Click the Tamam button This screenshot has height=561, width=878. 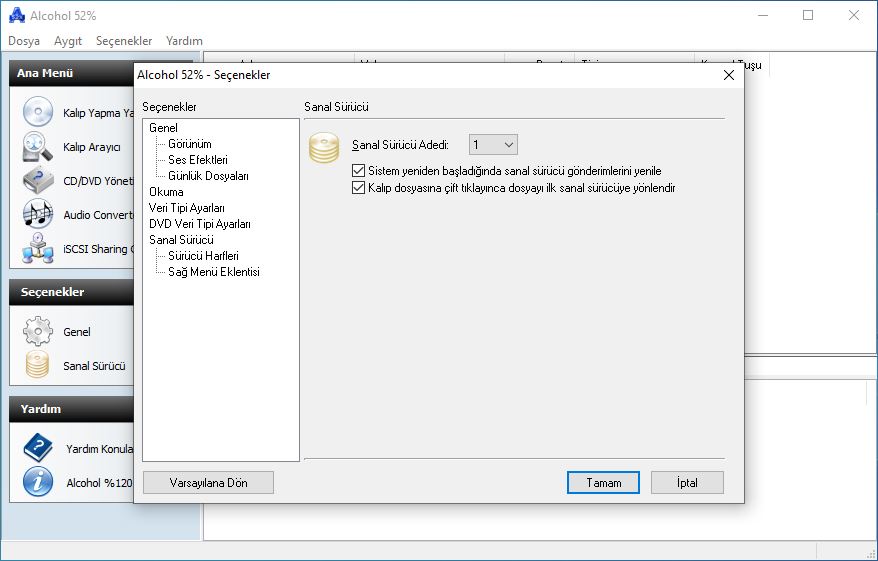[603, 483]
